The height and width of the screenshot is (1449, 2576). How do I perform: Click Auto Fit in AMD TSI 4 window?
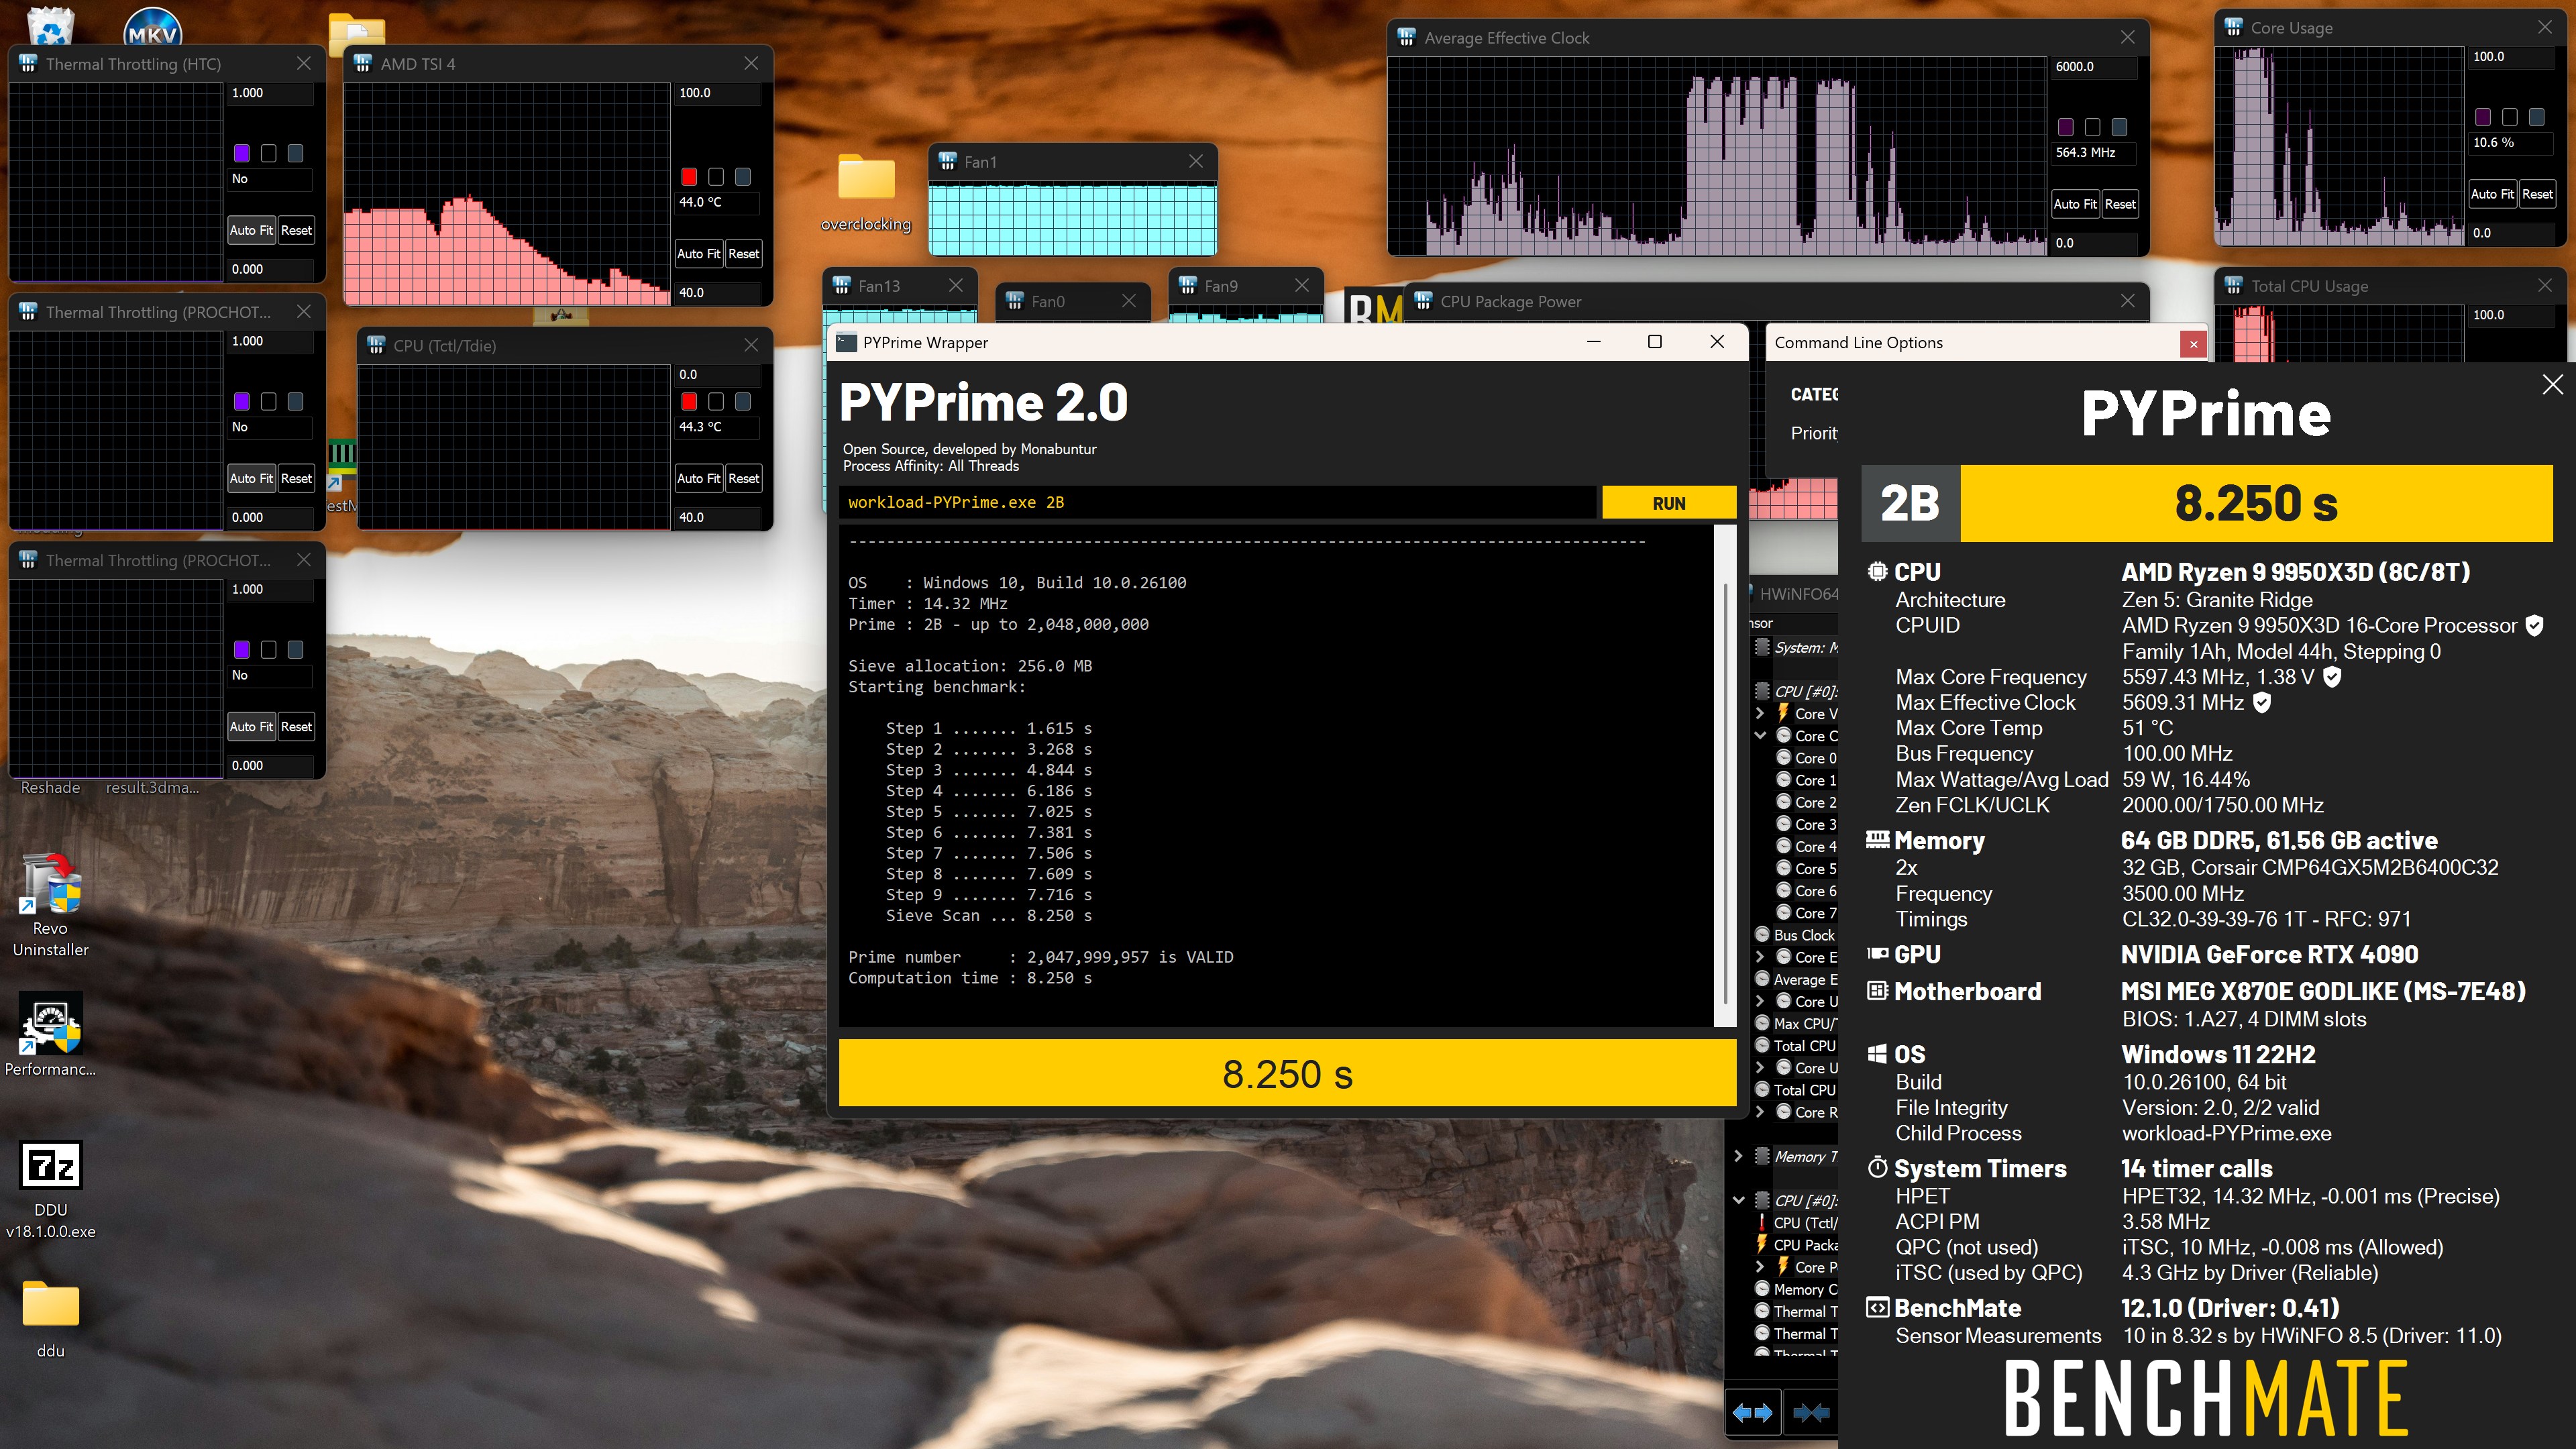pos(698,254)
